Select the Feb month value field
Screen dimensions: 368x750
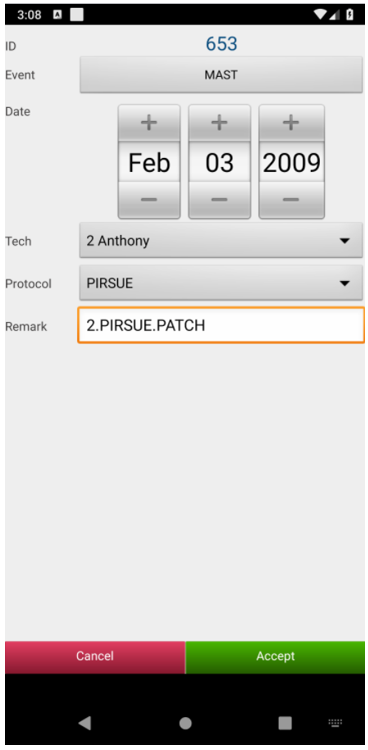(149, 162)
